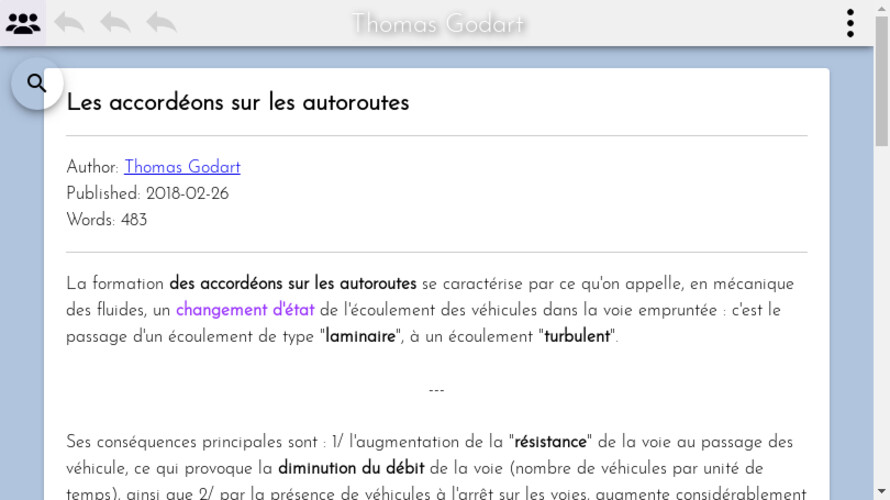Click the scrollbar up arrow
Image resolution: width=890 pixels, height=500 pixels.
point(881,7)
